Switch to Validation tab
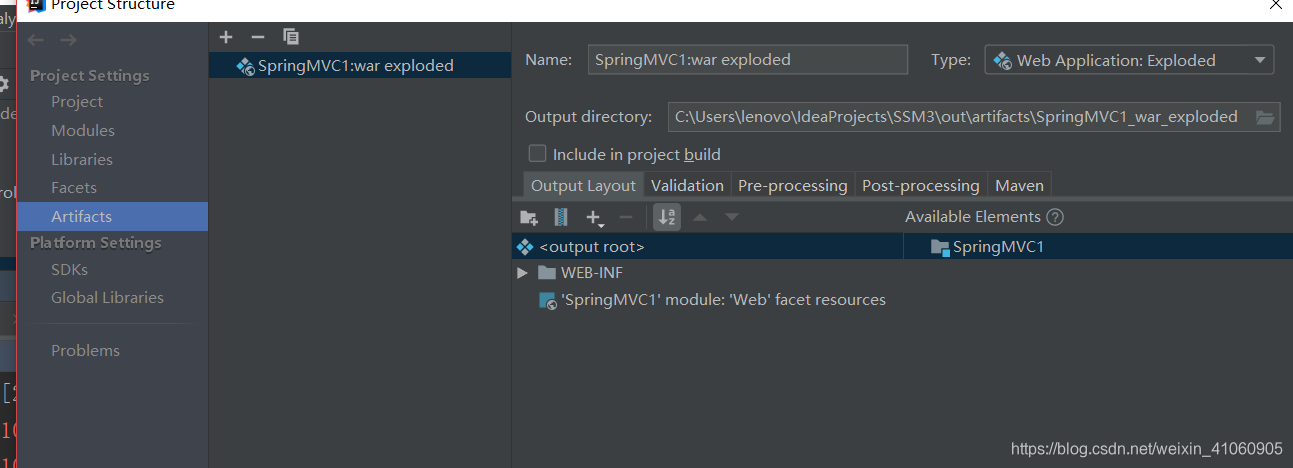 coord(687,186)
